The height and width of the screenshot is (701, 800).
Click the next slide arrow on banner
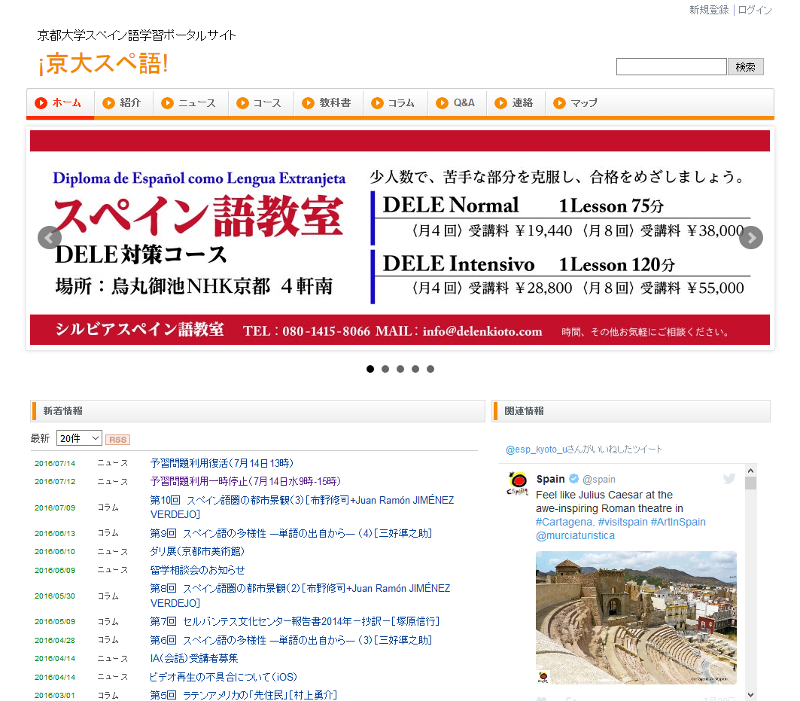click(x=751, y=238)
